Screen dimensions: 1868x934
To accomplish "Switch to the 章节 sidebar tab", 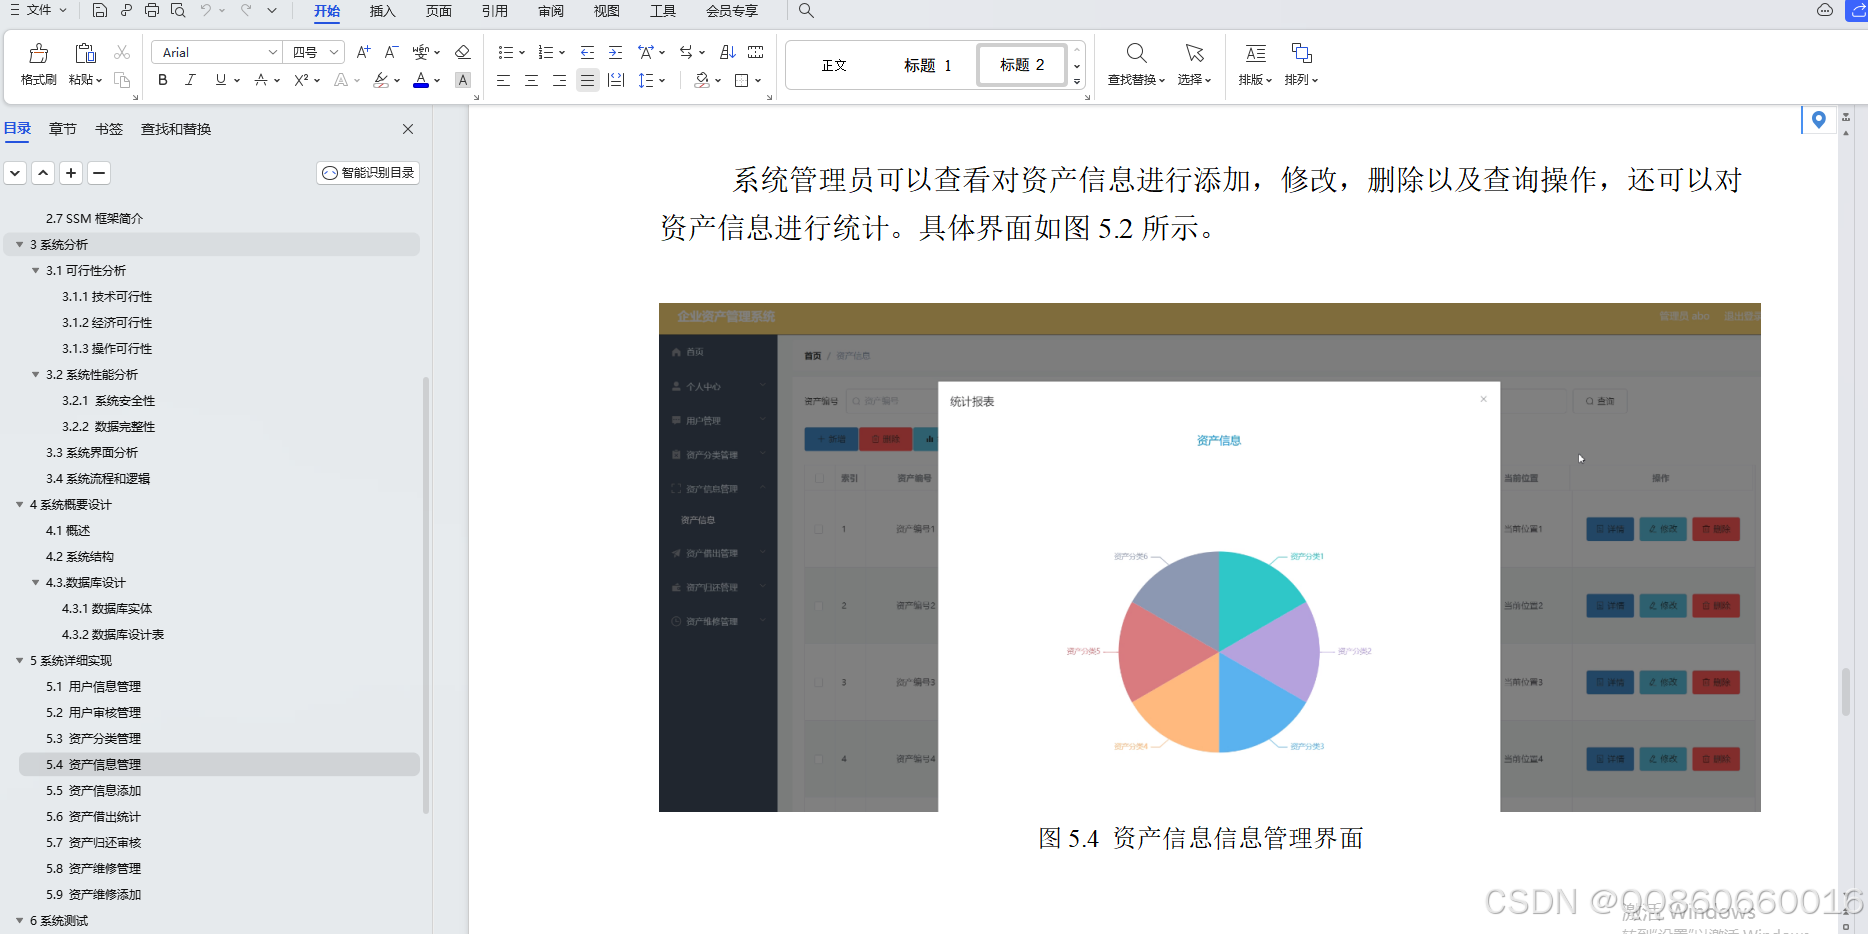I will (63, 129).
